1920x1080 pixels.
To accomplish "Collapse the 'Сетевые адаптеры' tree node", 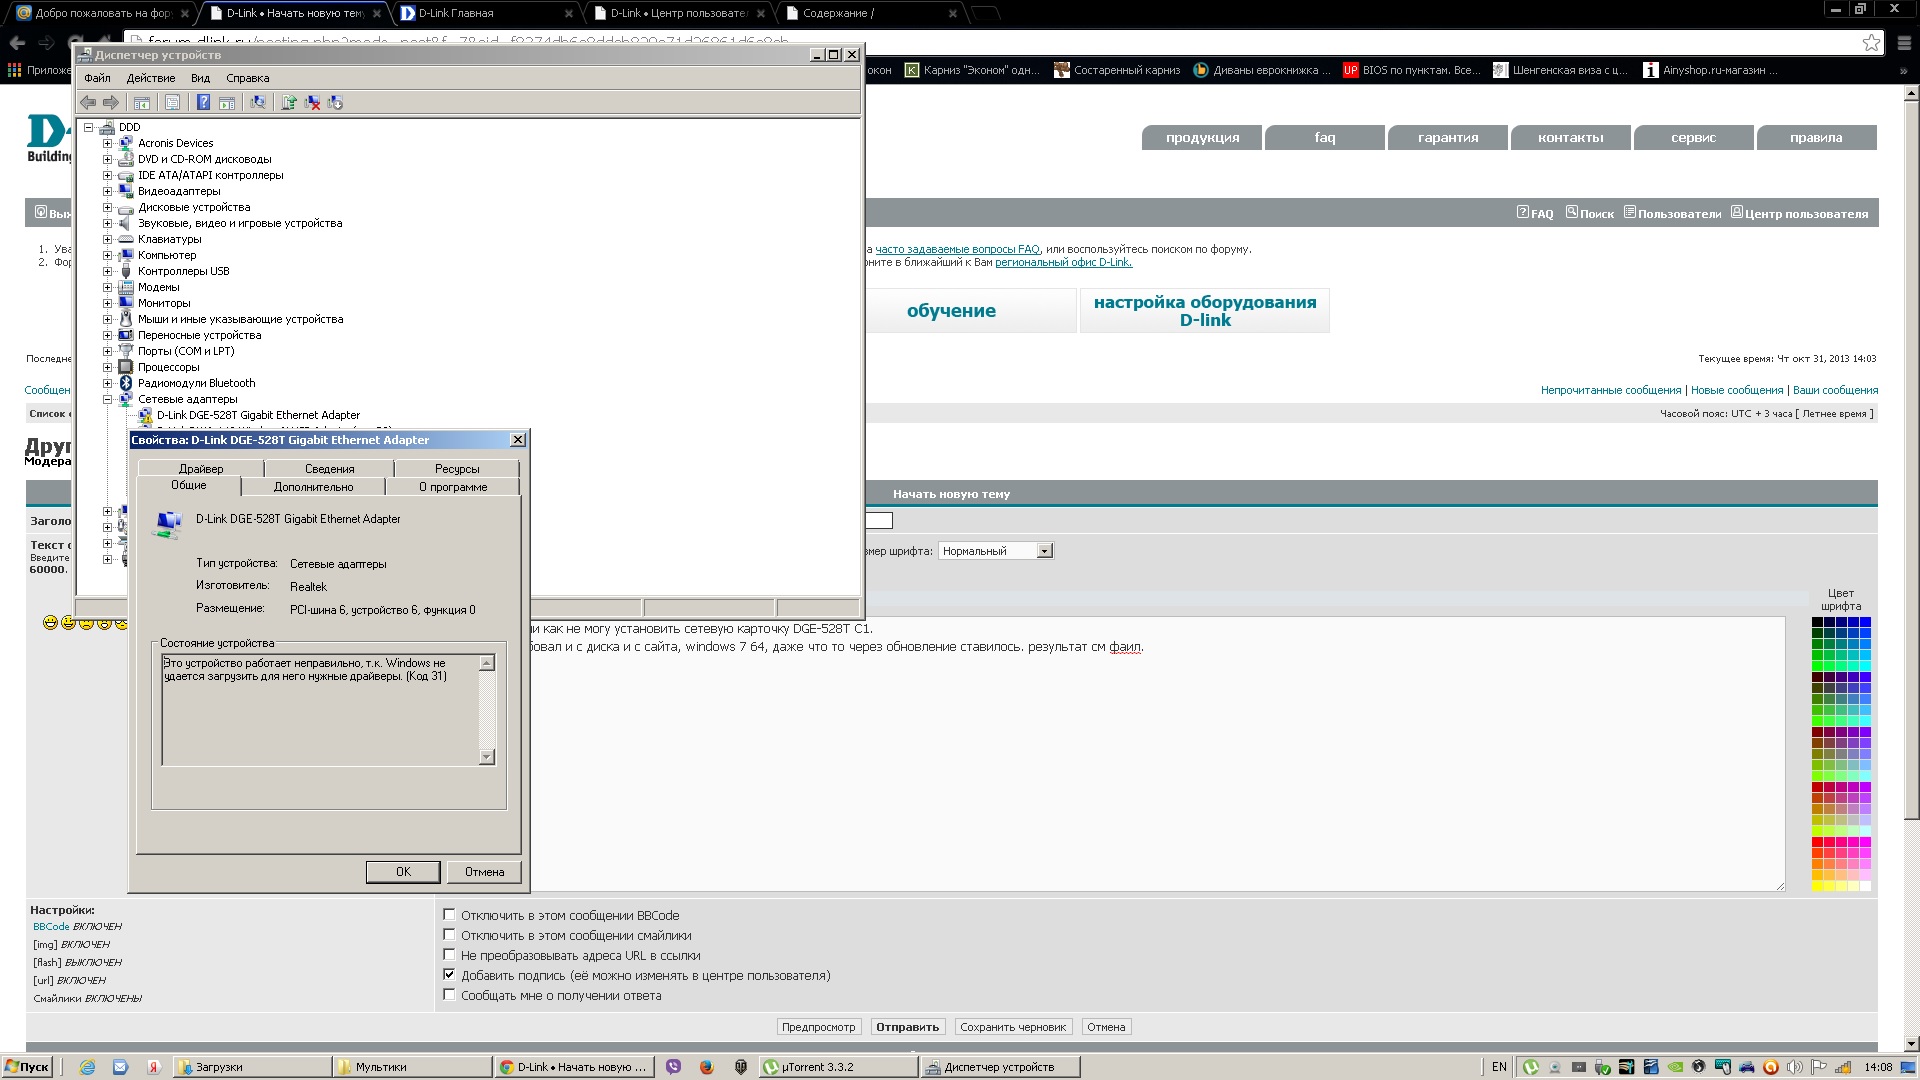I will [108, 399].
